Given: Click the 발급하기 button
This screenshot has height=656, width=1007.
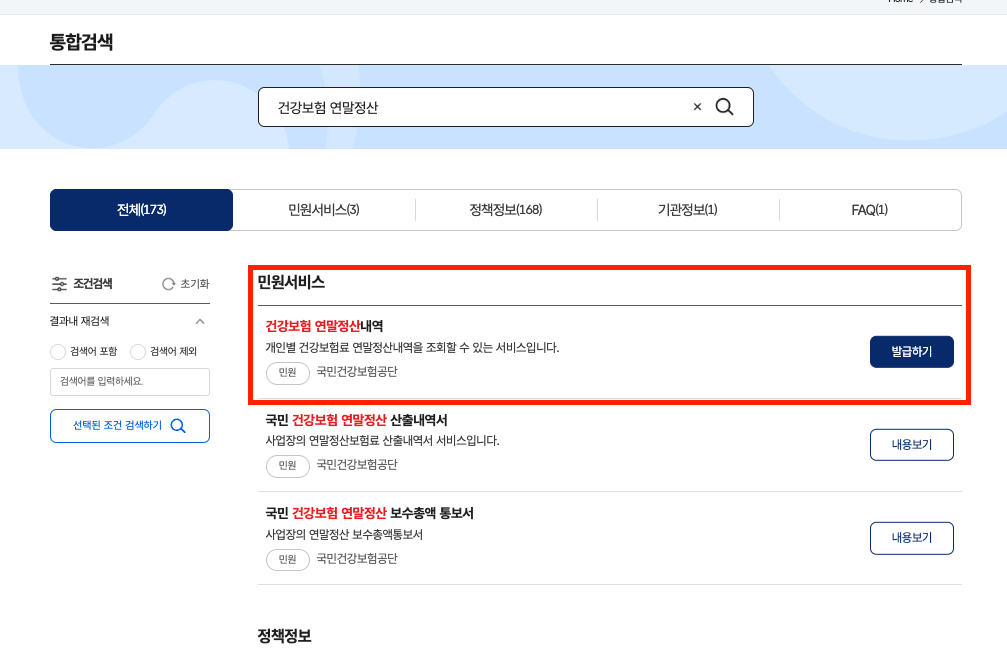Looking at the screenshot, I should [x=911, y=351].
